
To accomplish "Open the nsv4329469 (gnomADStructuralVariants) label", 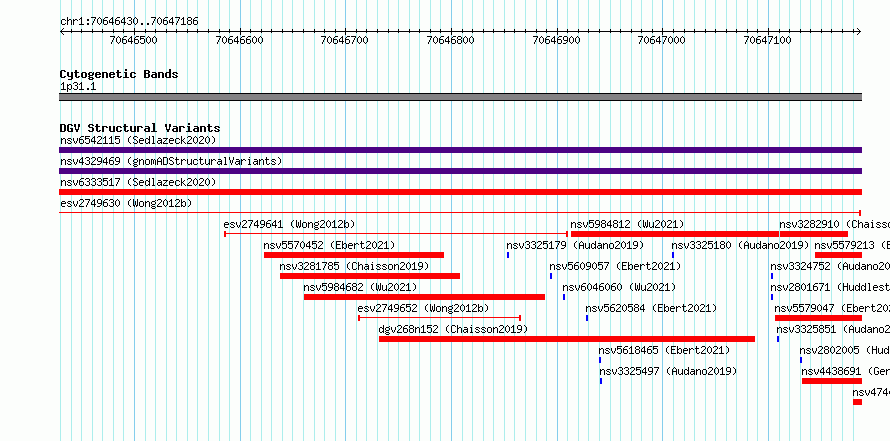I will pyautogui.click(x=171, y=161).
